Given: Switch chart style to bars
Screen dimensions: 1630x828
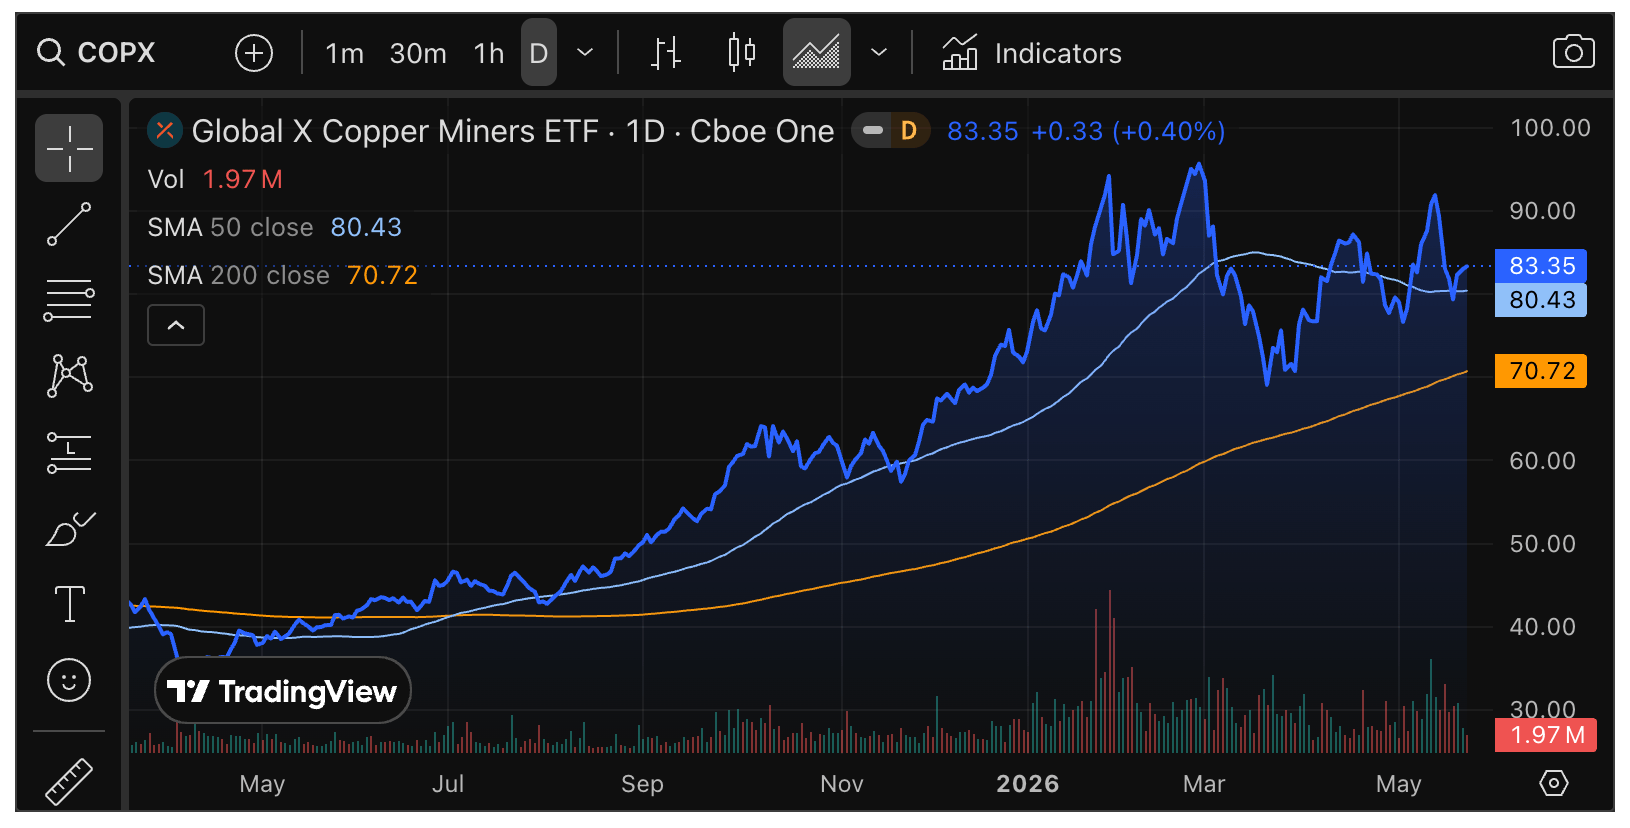Looking at the screenshot, I should (665, 53).
